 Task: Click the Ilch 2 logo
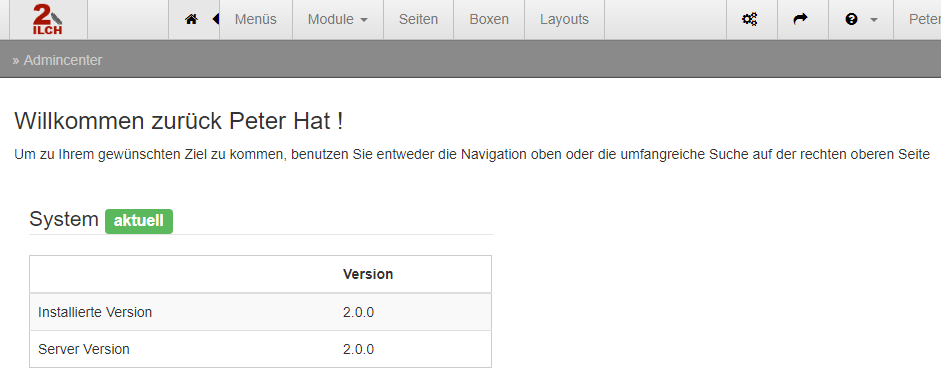[x=48, y=20]
